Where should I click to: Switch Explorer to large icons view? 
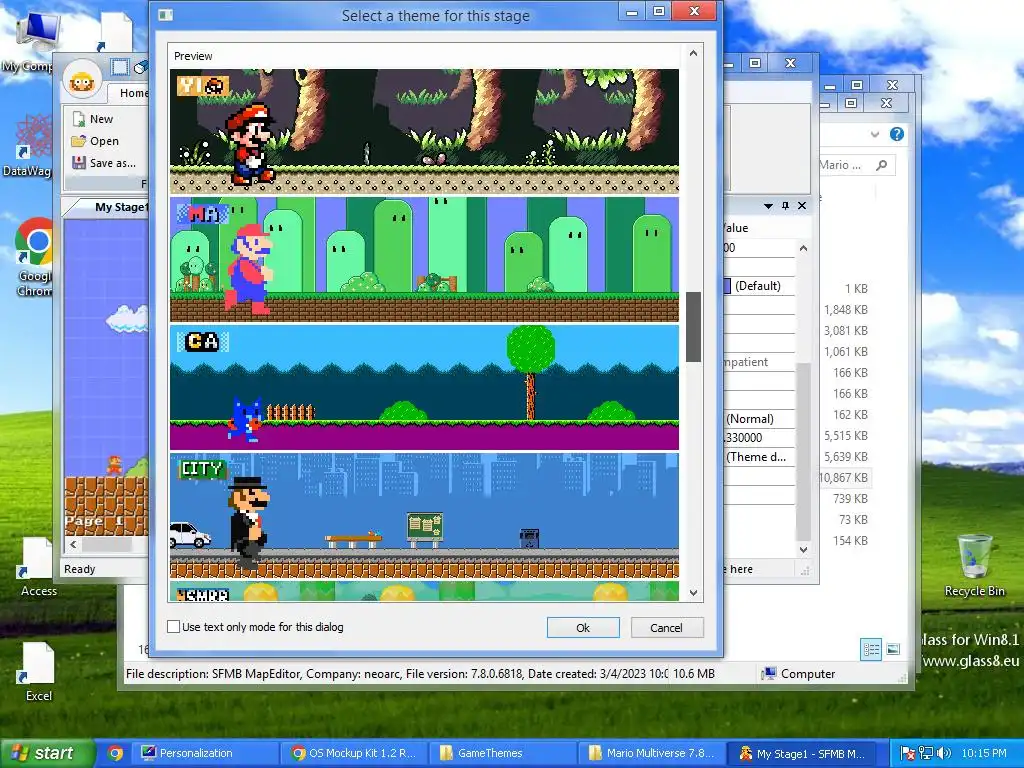(x=893, y=649)
